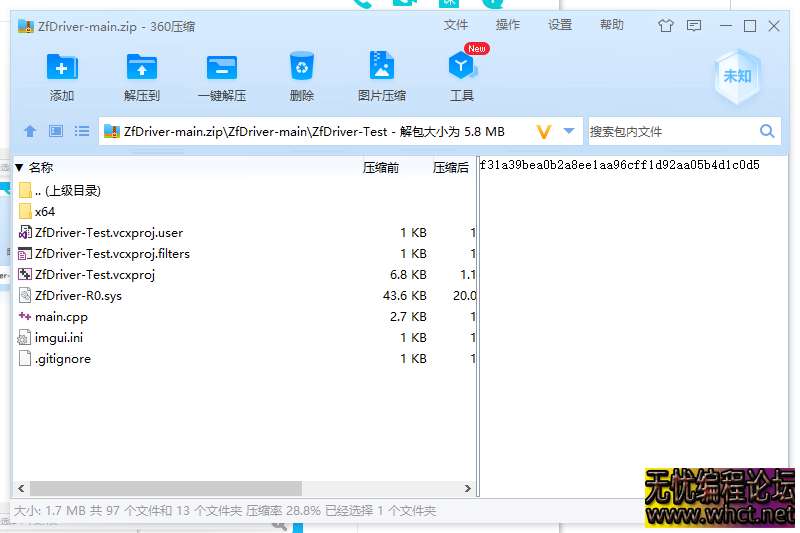Viewport: 800px width, 533px height.
Task: Click the 解压到 (Extract to) icon
Action: coord(142,68)
